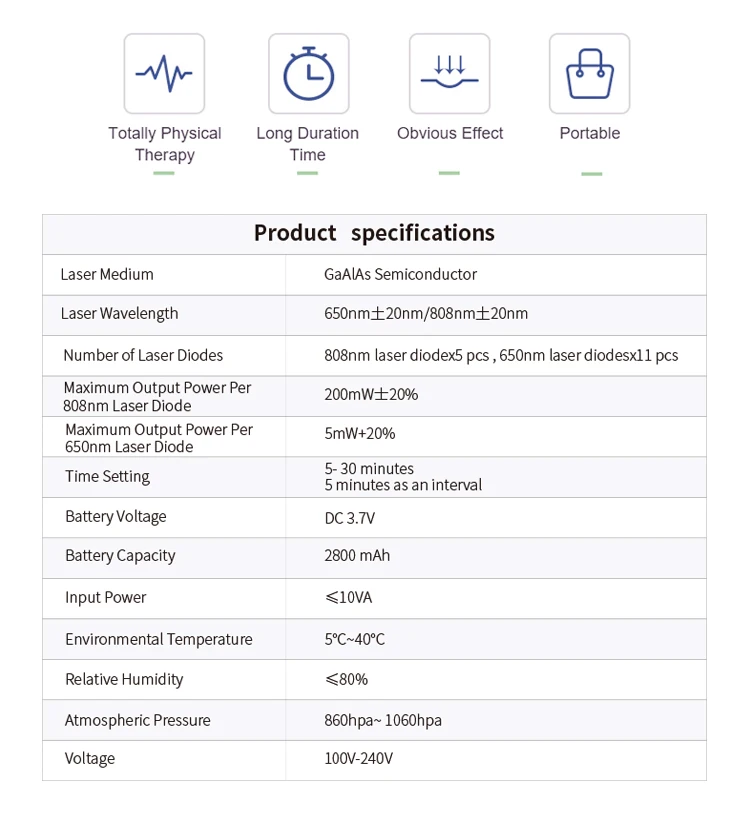The image size is (750, 817).
Task: Click the 'Portable' label text
Action: 590,133
